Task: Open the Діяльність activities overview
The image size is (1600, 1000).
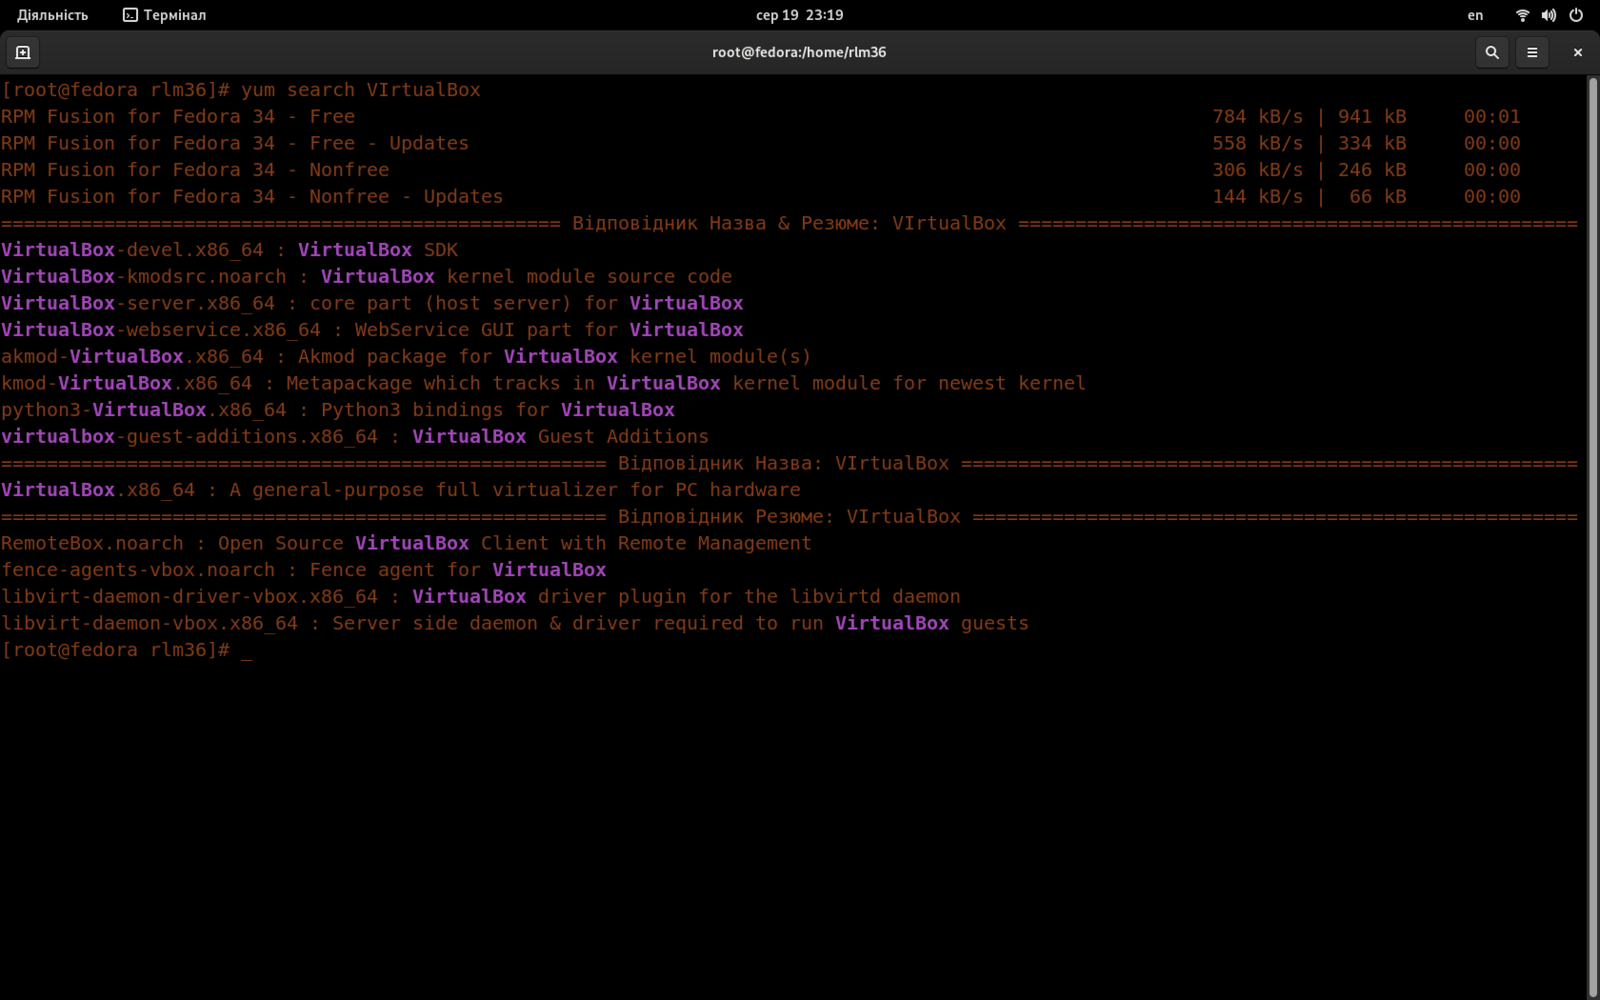Action: (52, 15)
